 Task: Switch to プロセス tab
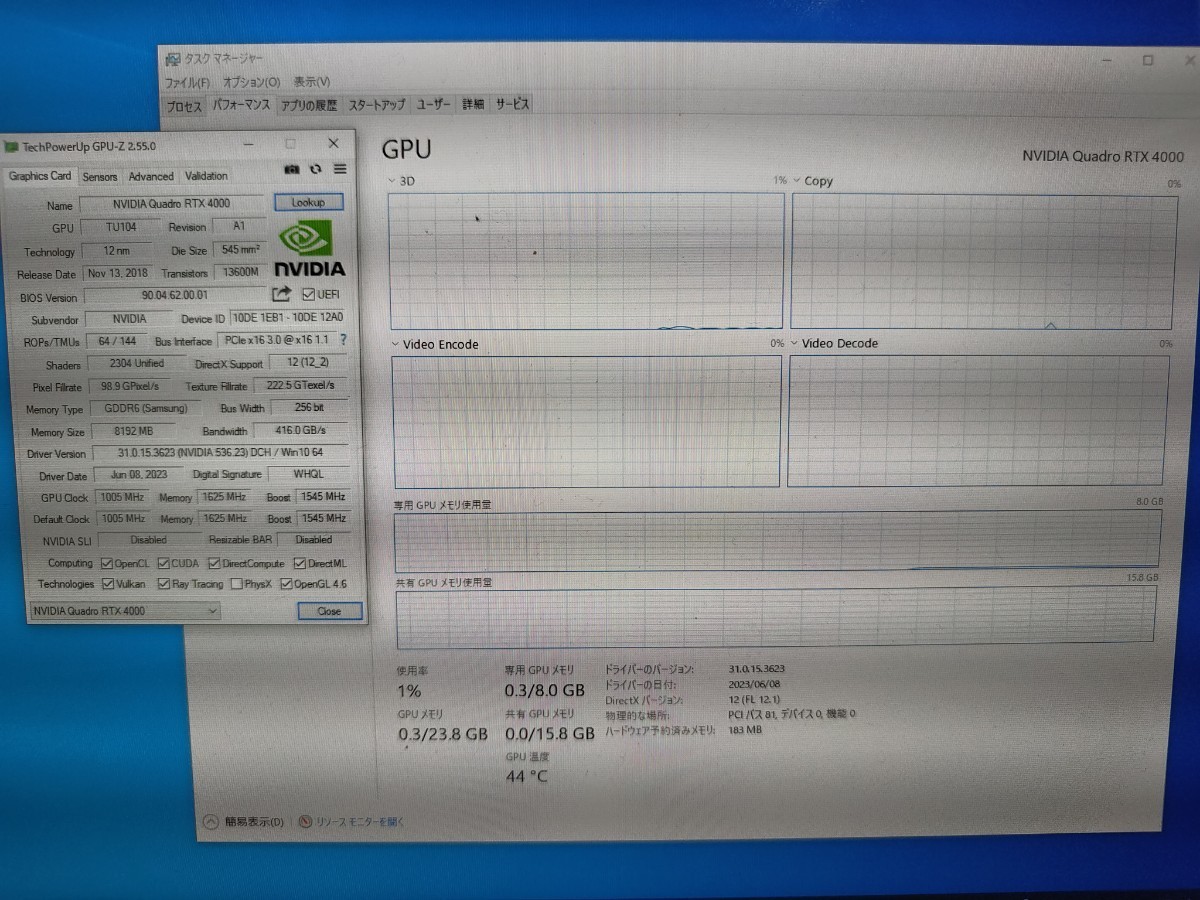coord(184,105)
